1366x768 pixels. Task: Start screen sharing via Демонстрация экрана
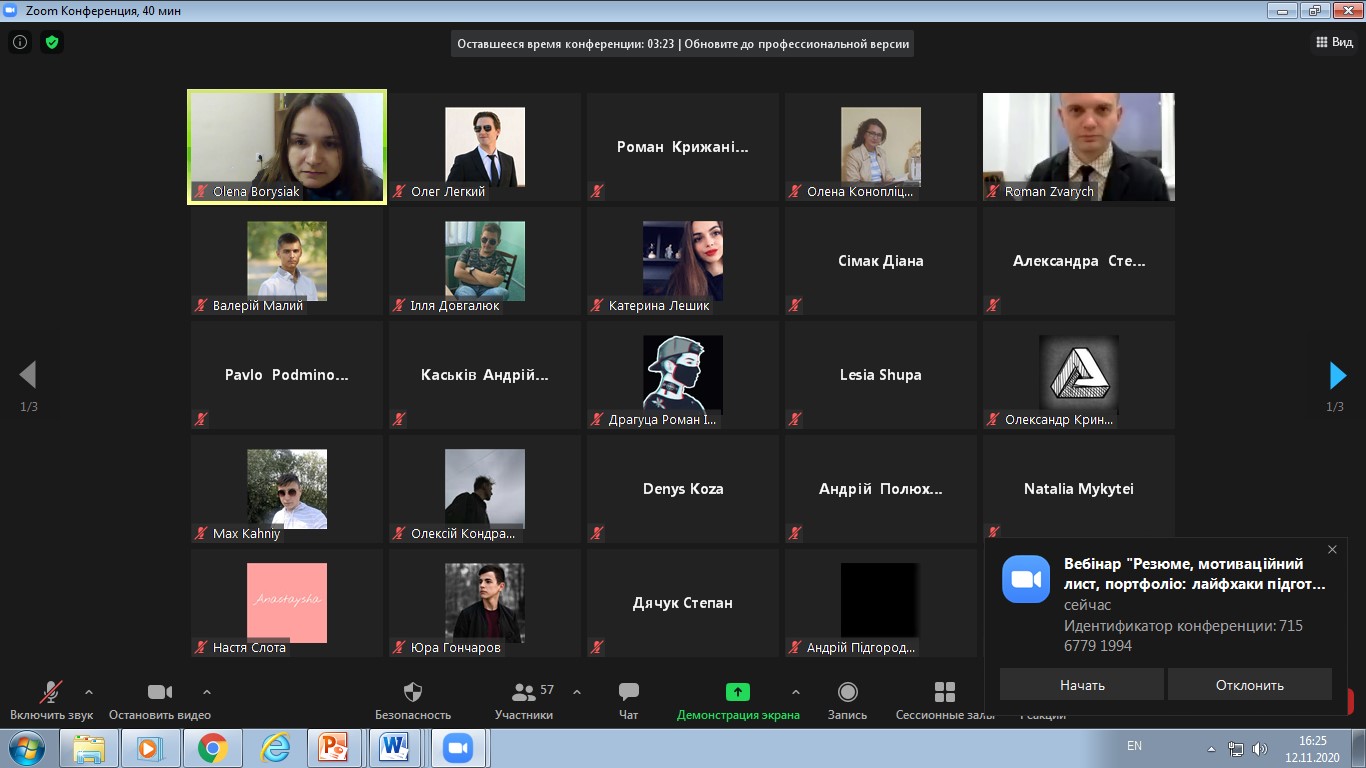(x=738, y=701)
